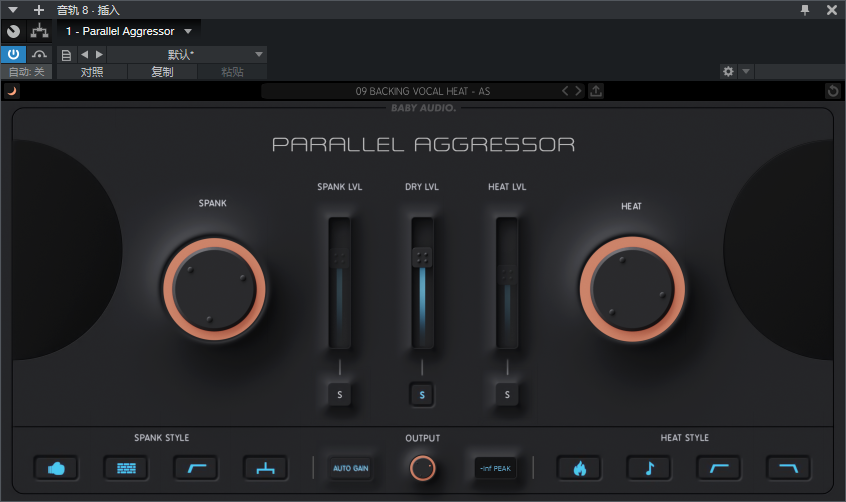Expand the window menu triangle at top left
Image resolution: width=846 pixels, height=502 pixels.
[x=13, y=10]
